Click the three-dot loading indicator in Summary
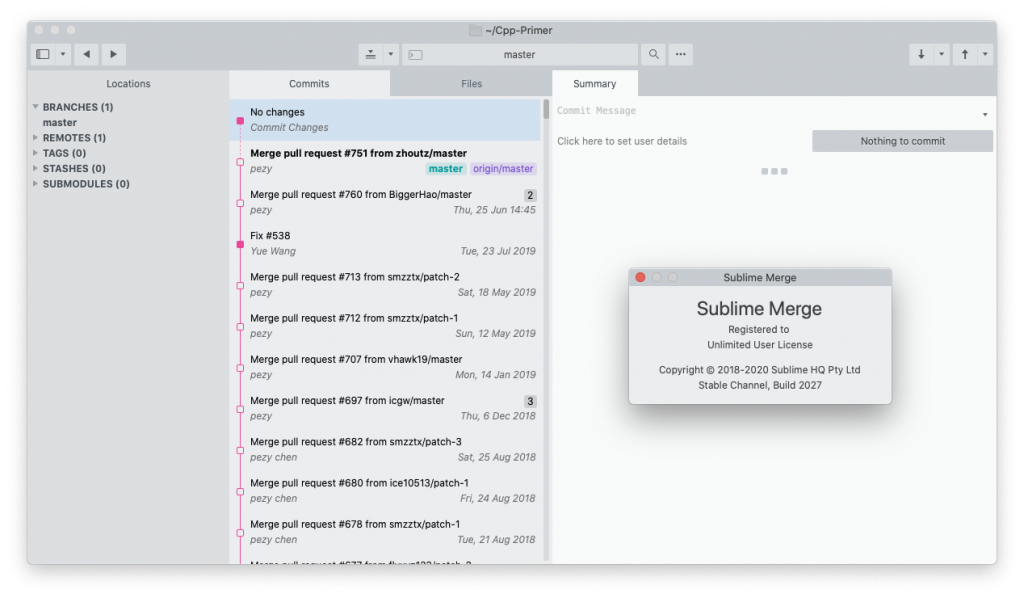Image resolution: width=1024 pixels, height=598 pixels. [x=775, y=171]
